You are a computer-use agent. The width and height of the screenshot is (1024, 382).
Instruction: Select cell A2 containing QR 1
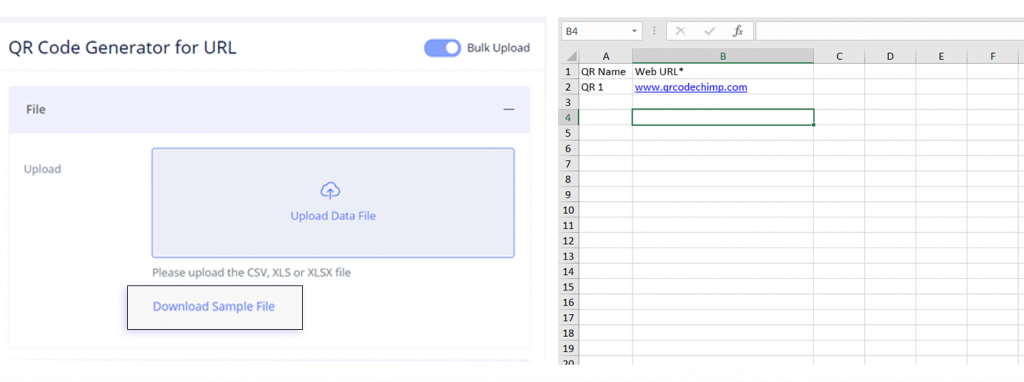pos(606,87)
